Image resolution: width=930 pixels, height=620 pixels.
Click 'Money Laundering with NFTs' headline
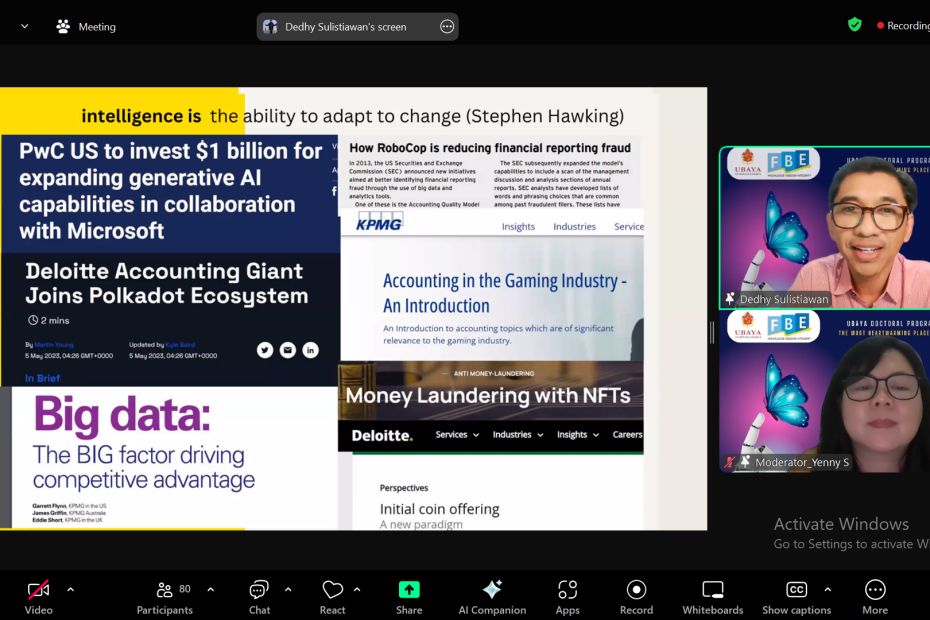tap(488, 395)
